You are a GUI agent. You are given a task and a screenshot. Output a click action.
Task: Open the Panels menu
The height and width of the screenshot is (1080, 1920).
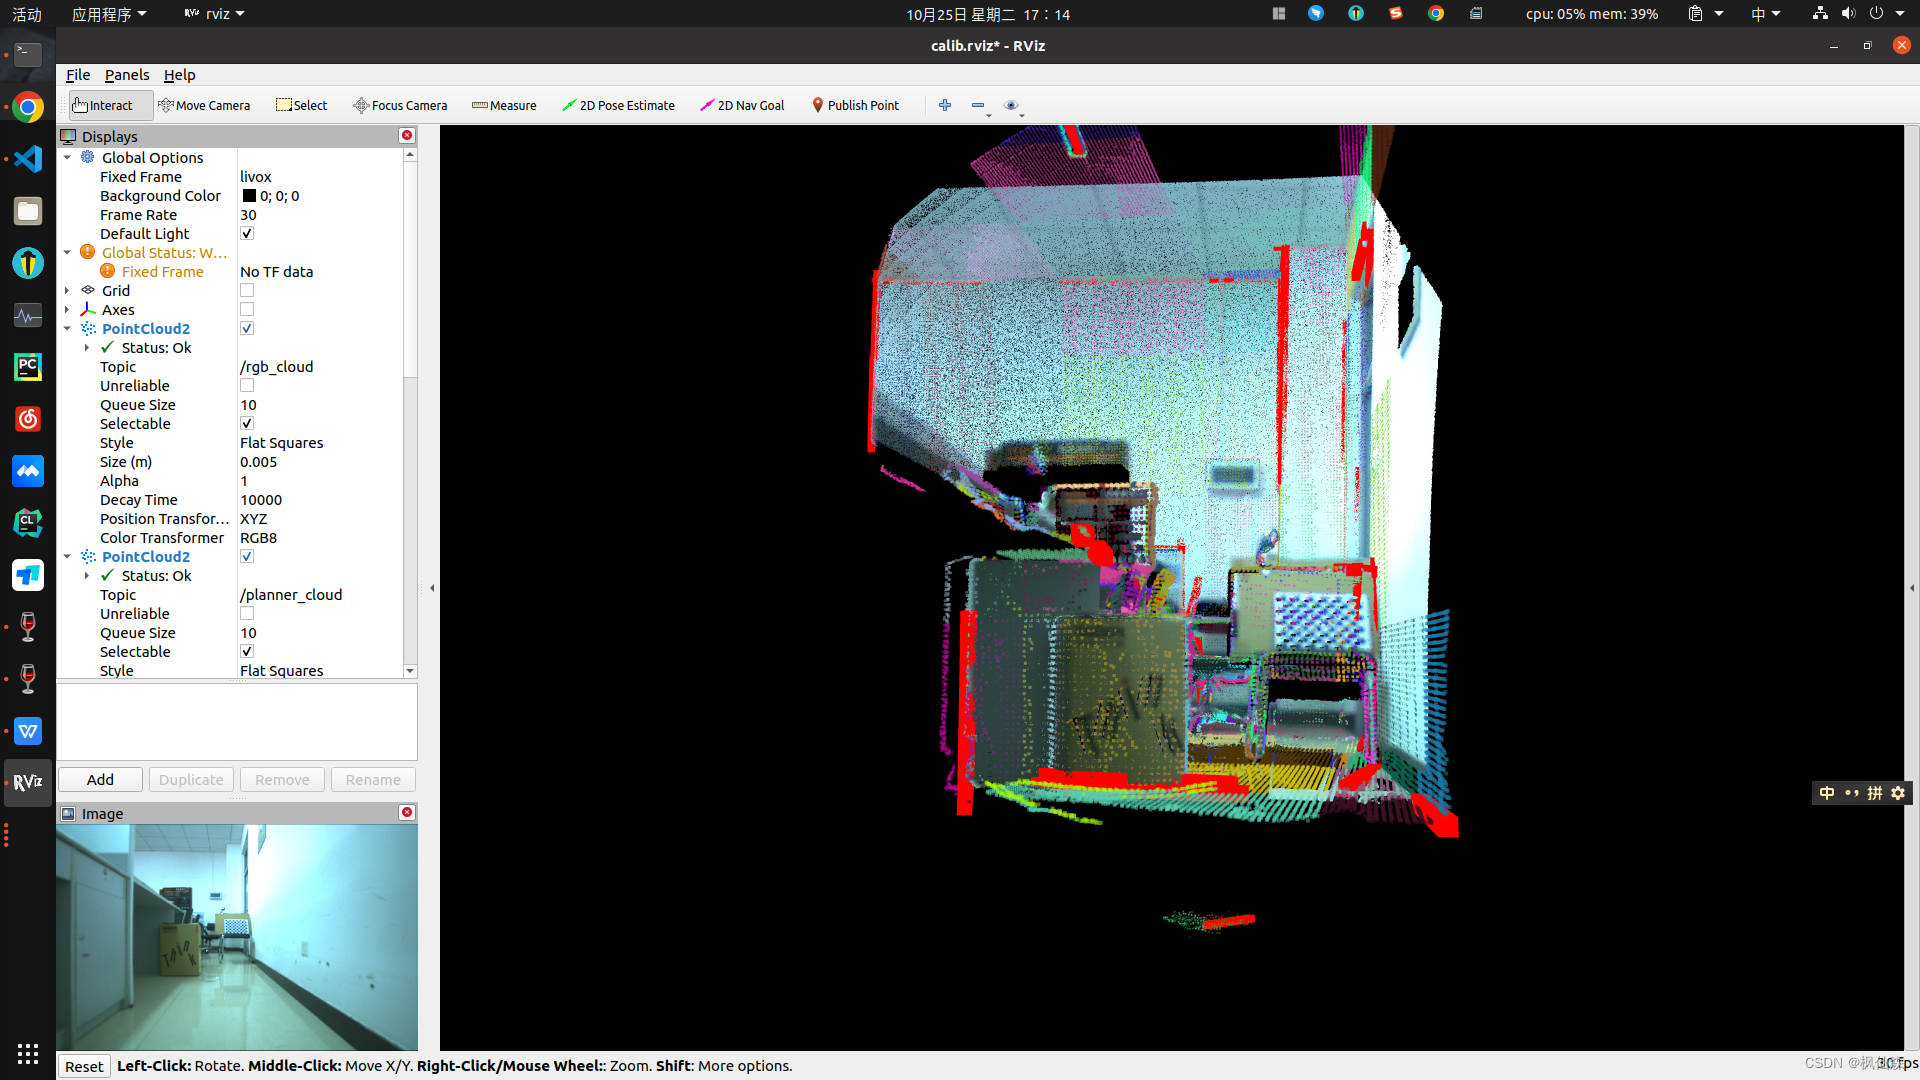127,75
